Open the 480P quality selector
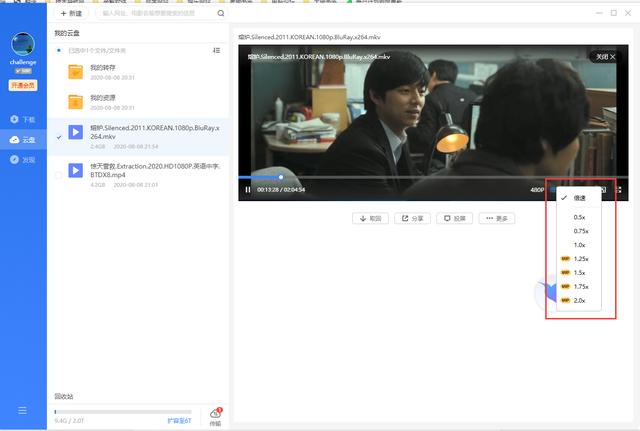Viewport: 640px width, 431px height. tap(537, 189)
